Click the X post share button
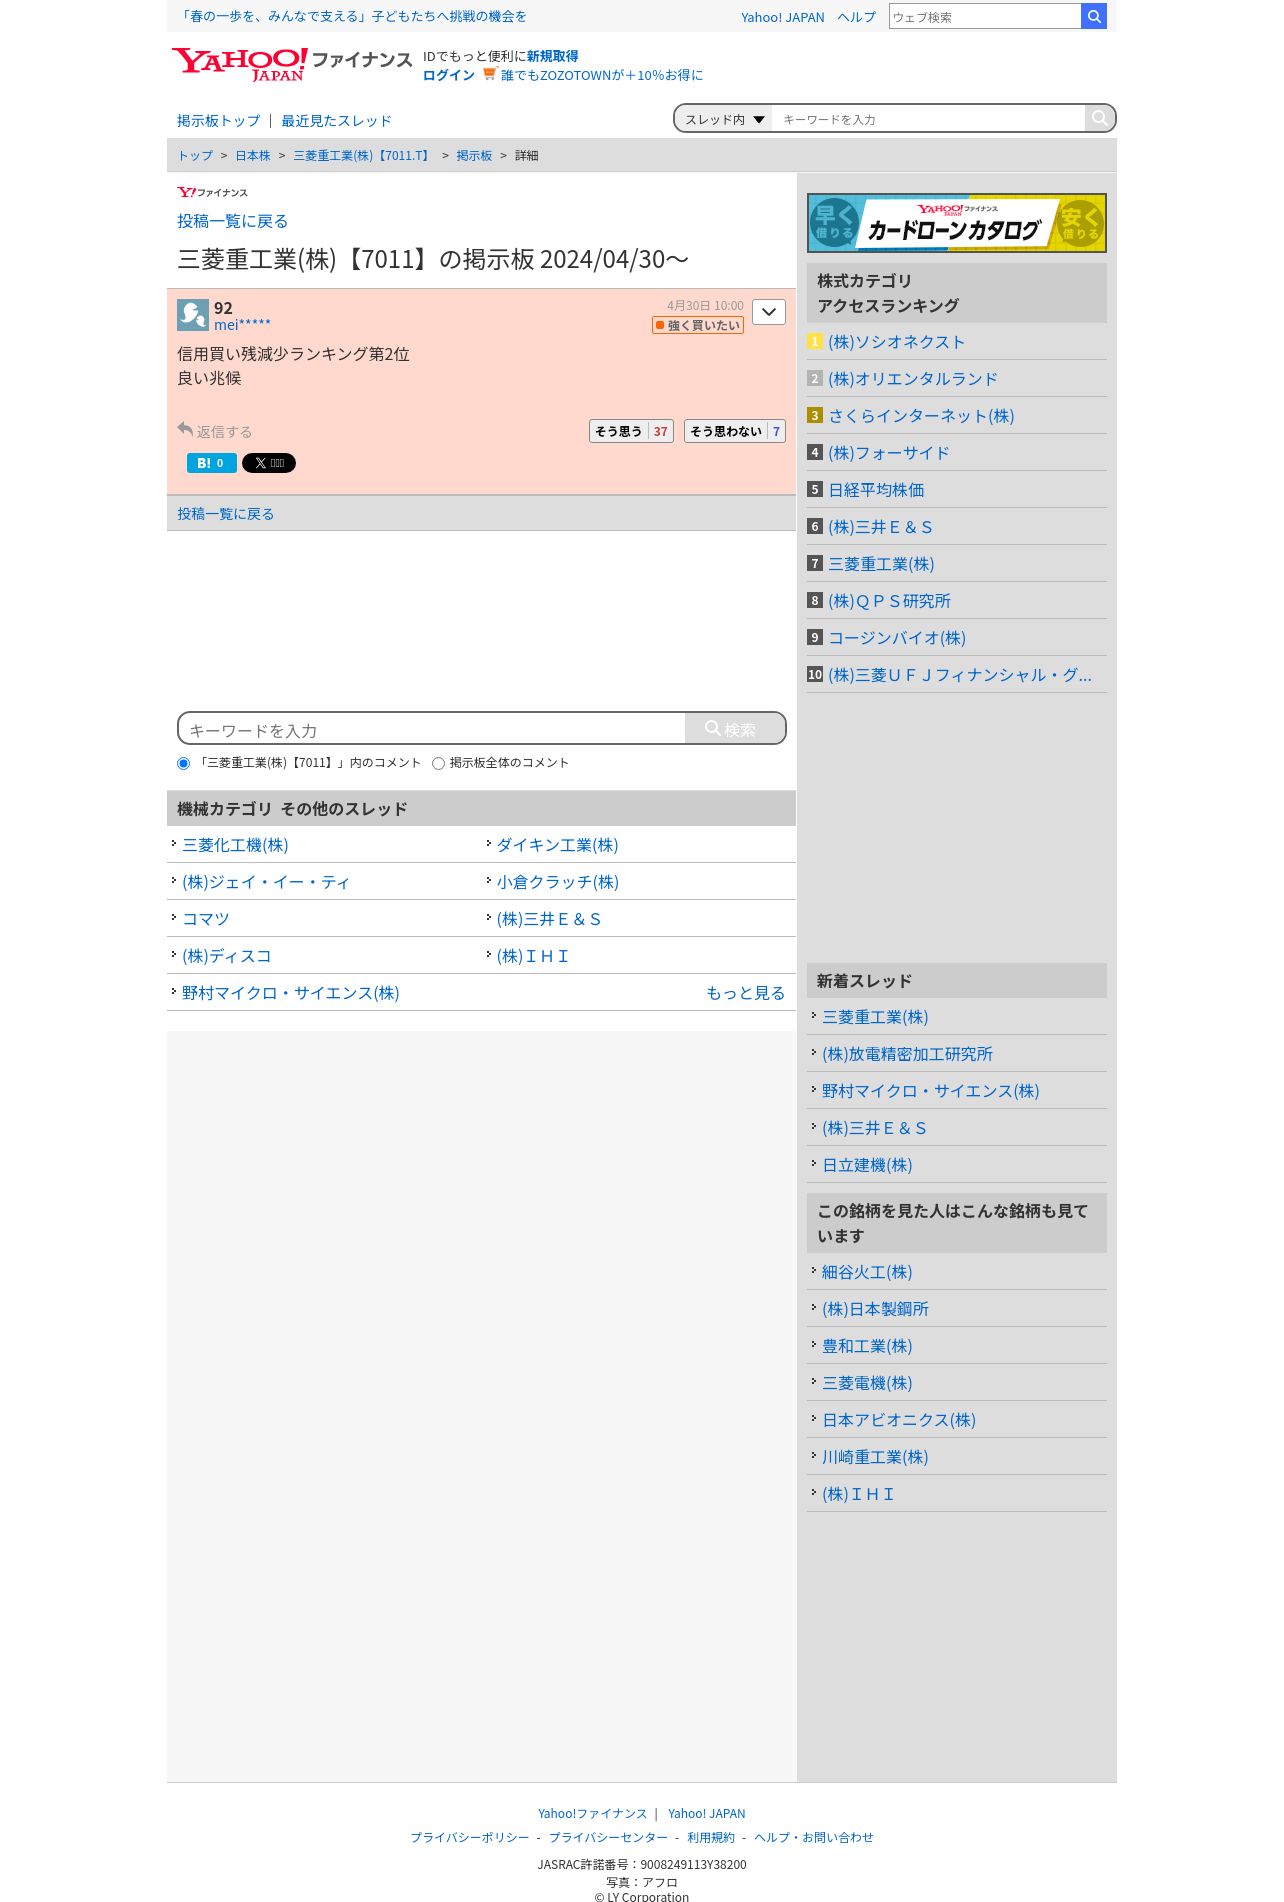Viewport: 1284px width, 1902px height. click(269, 463)
